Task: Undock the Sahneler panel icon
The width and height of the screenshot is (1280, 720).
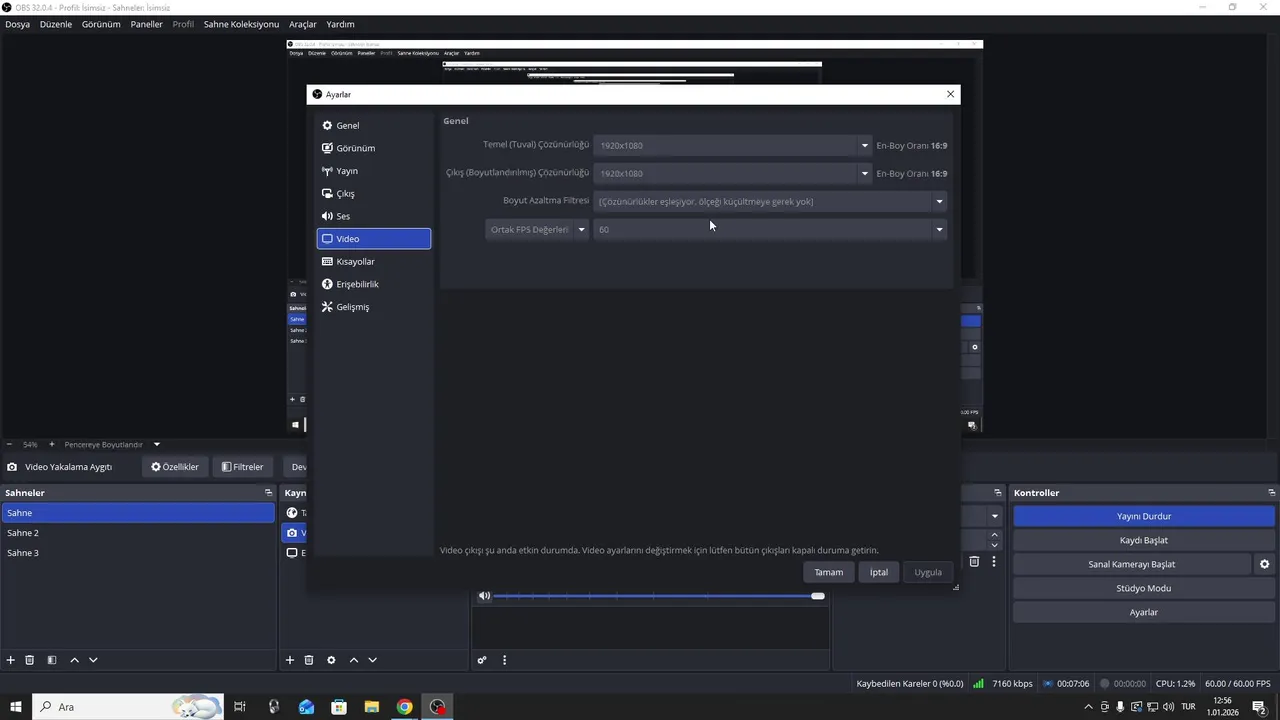Action: coord(268,493)
